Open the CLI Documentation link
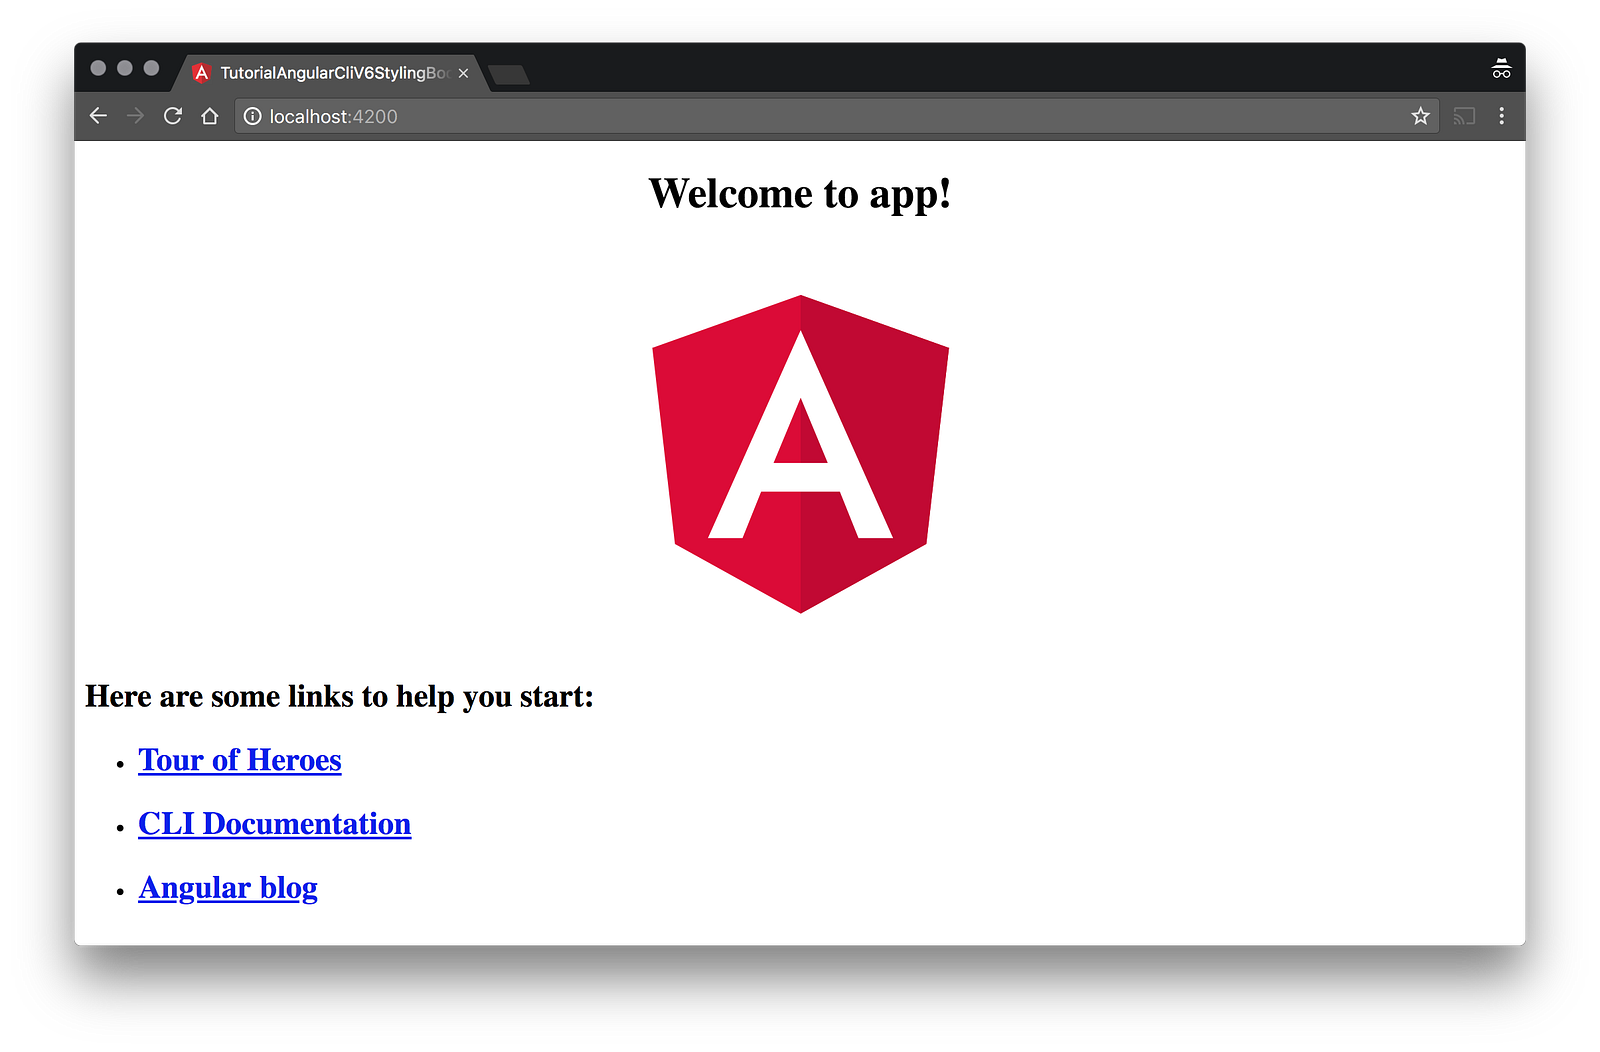The height and width of the screenshot is (1052, 1600). click(x=275, y=824)
